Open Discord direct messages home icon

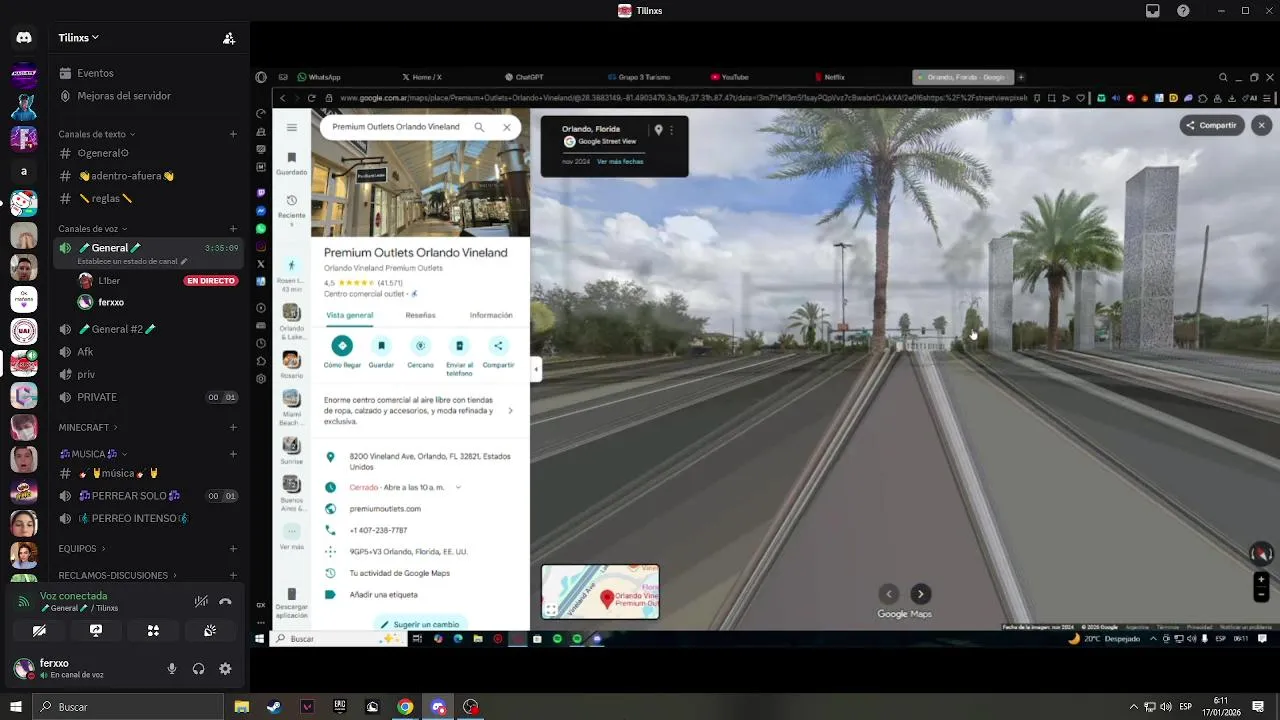click(x=24, y=38)
